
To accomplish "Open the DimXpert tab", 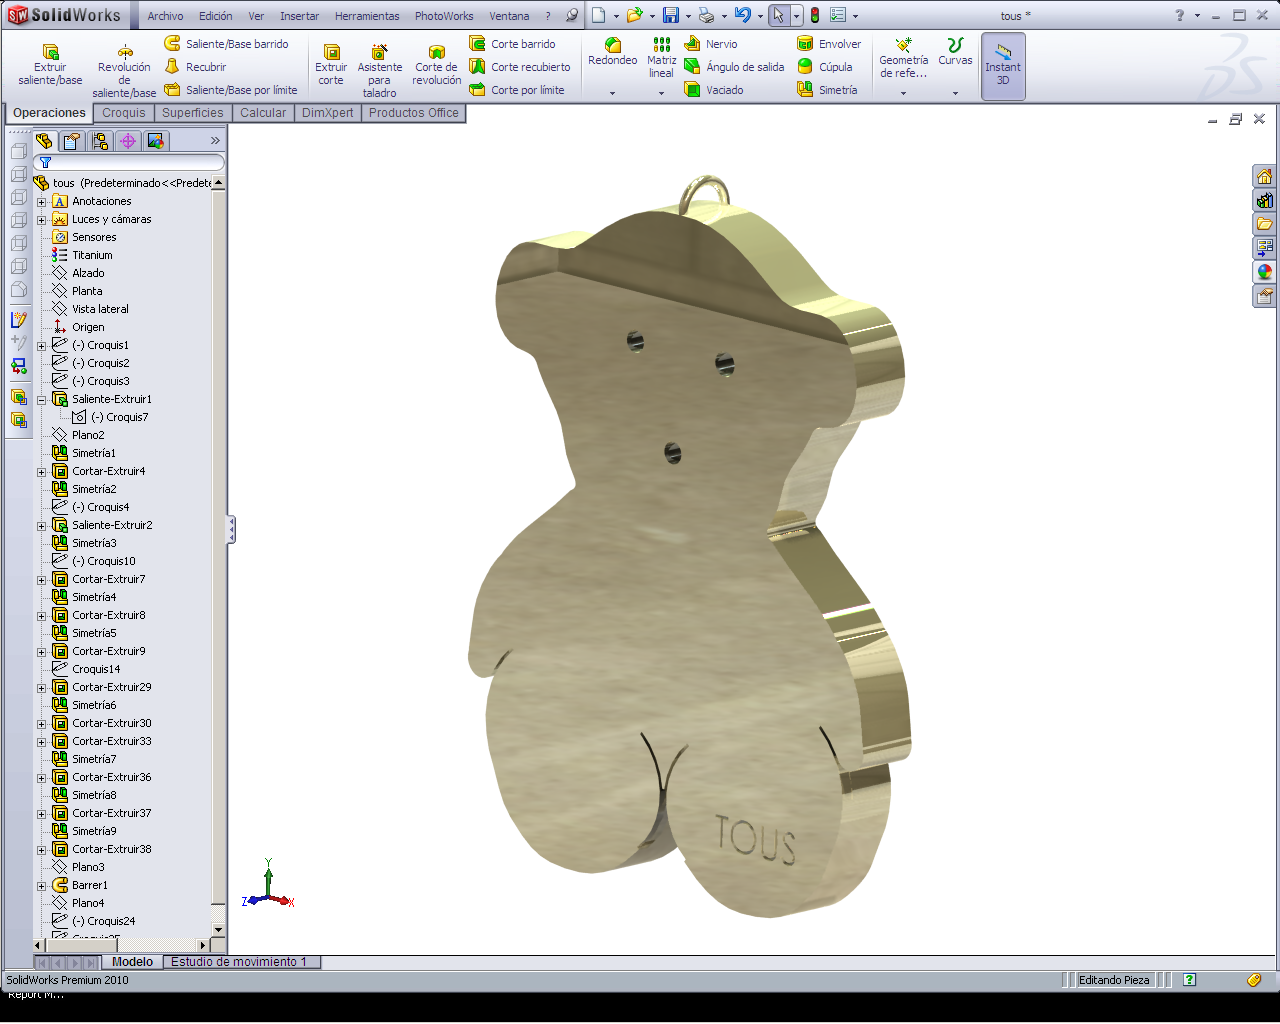I will click(x=328, y=113).
